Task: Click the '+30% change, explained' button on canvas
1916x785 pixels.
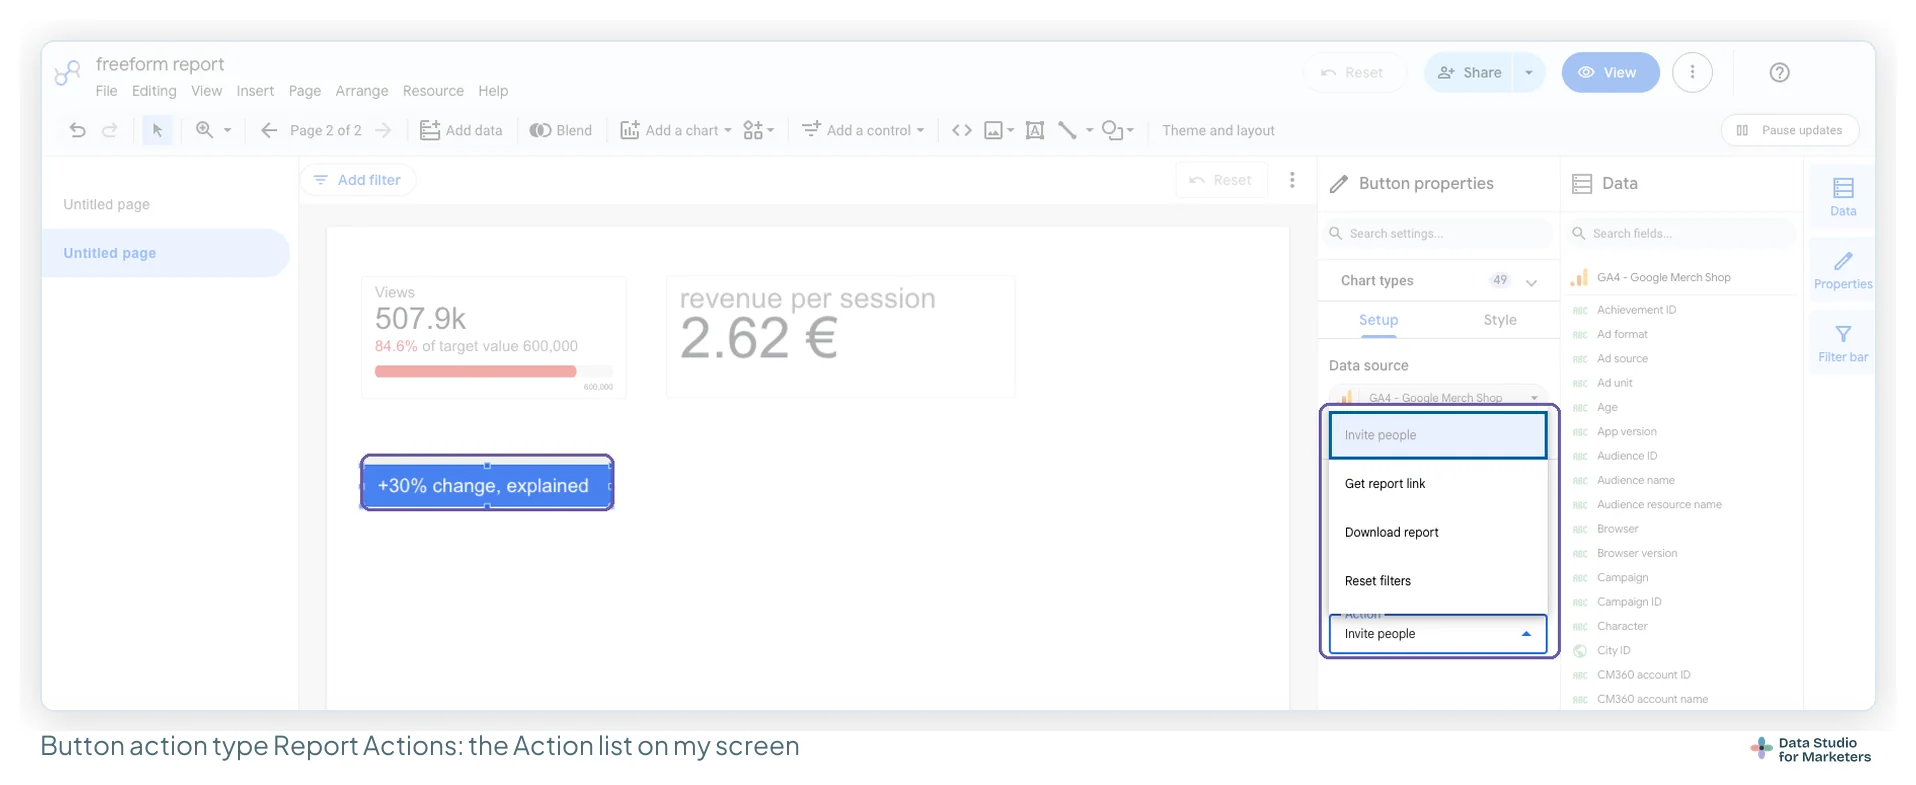Action: coord(487,485)
